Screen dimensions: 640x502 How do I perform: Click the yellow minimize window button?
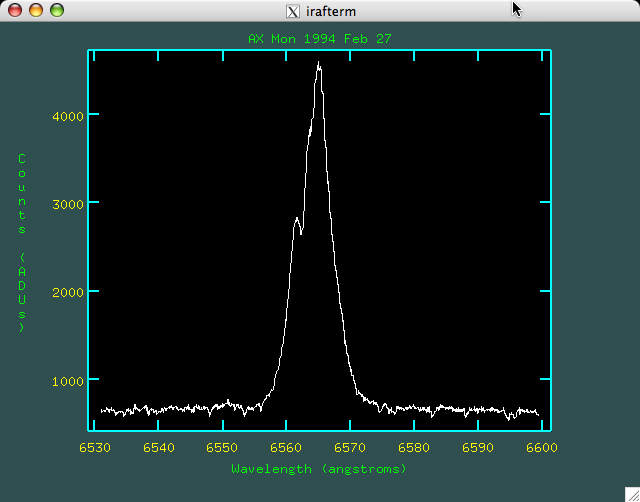click(x=36, y=10)
